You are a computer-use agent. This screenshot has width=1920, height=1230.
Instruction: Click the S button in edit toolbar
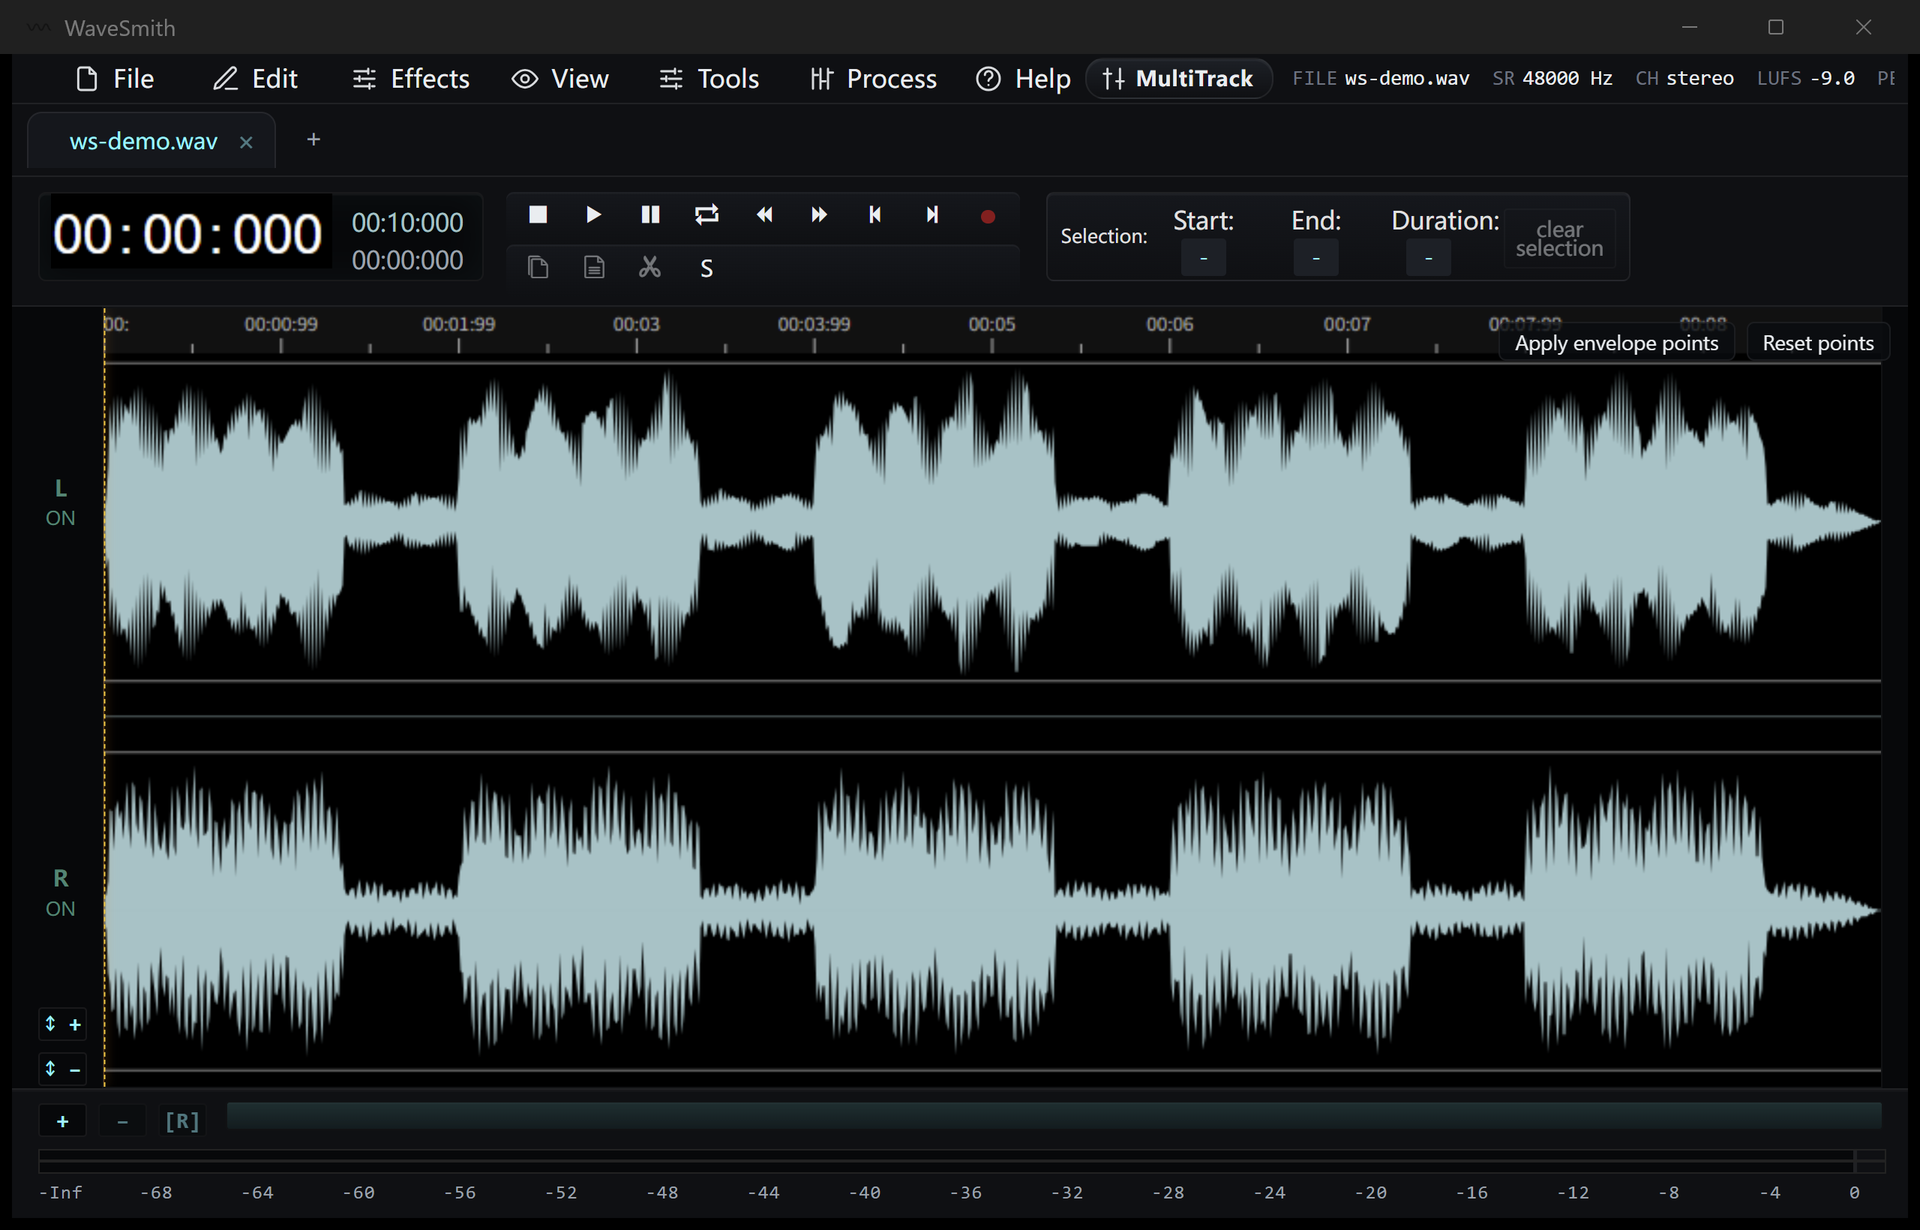[707, 268]
